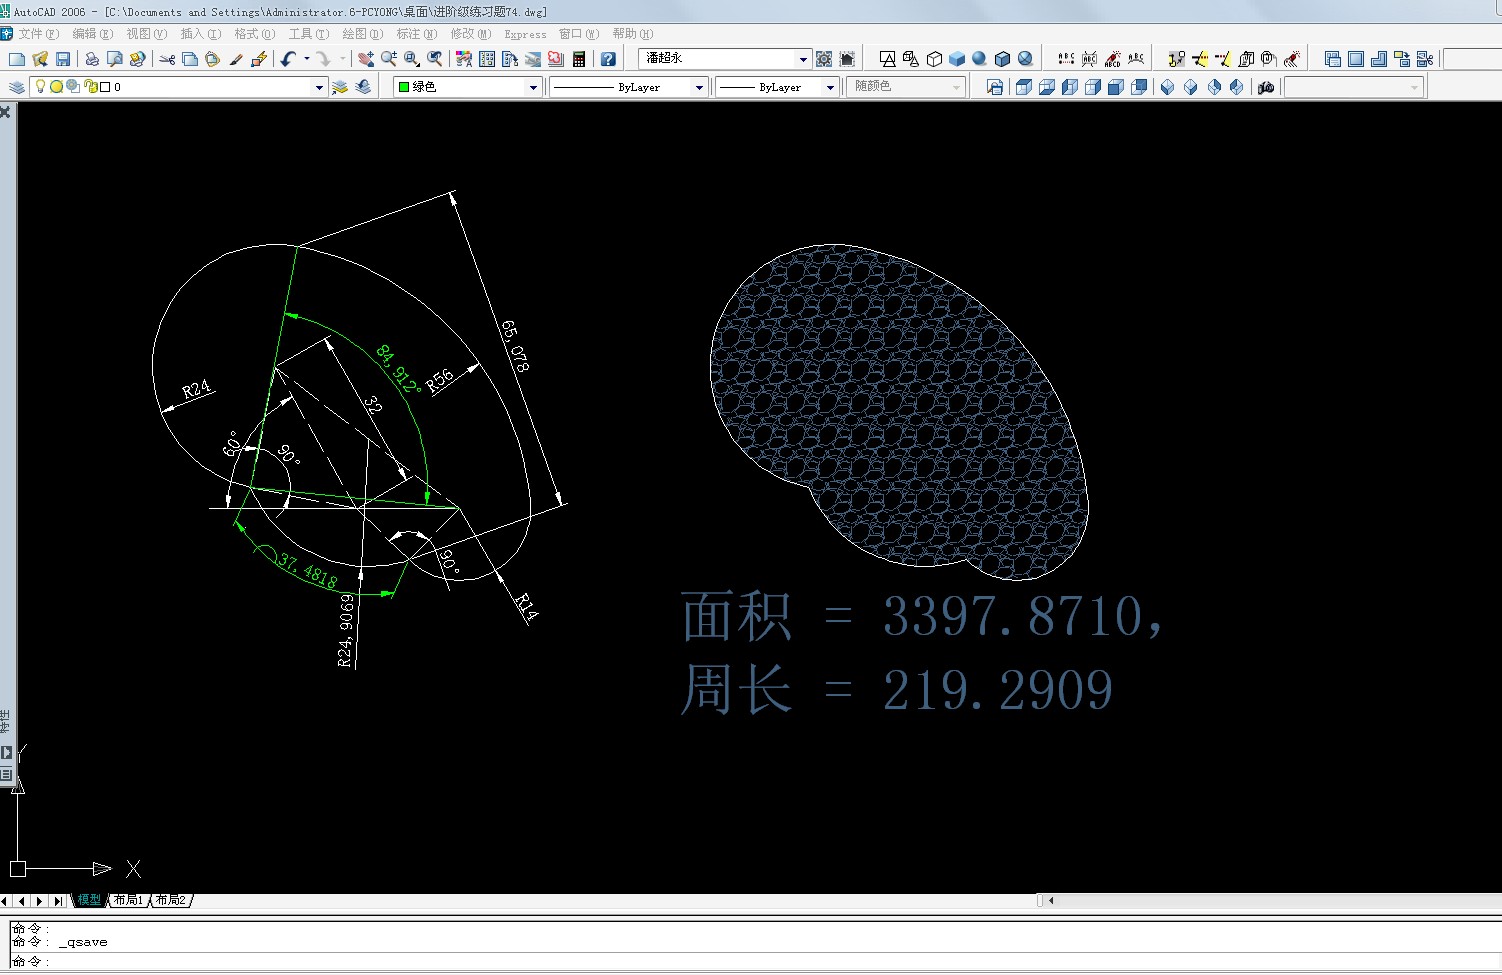Click the blue box solid icon
Image resolution: width=1502 pixels, height=975 pixels.
[957, 59]
